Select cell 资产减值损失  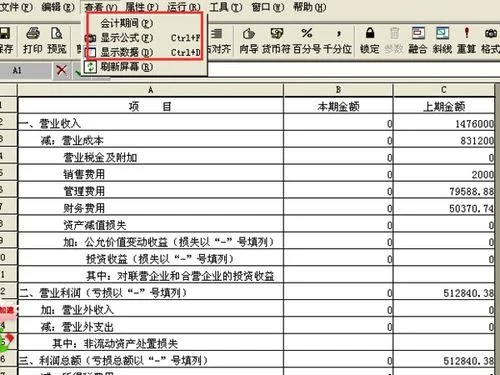tap(151, 225)
